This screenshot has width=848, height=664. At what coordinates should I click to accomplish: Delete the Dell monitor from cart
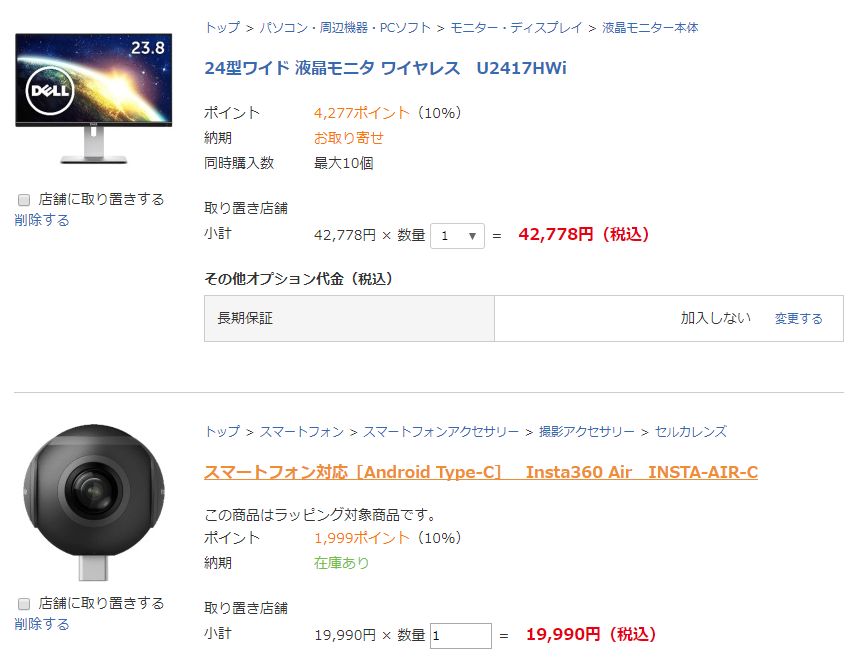[42, 220]
